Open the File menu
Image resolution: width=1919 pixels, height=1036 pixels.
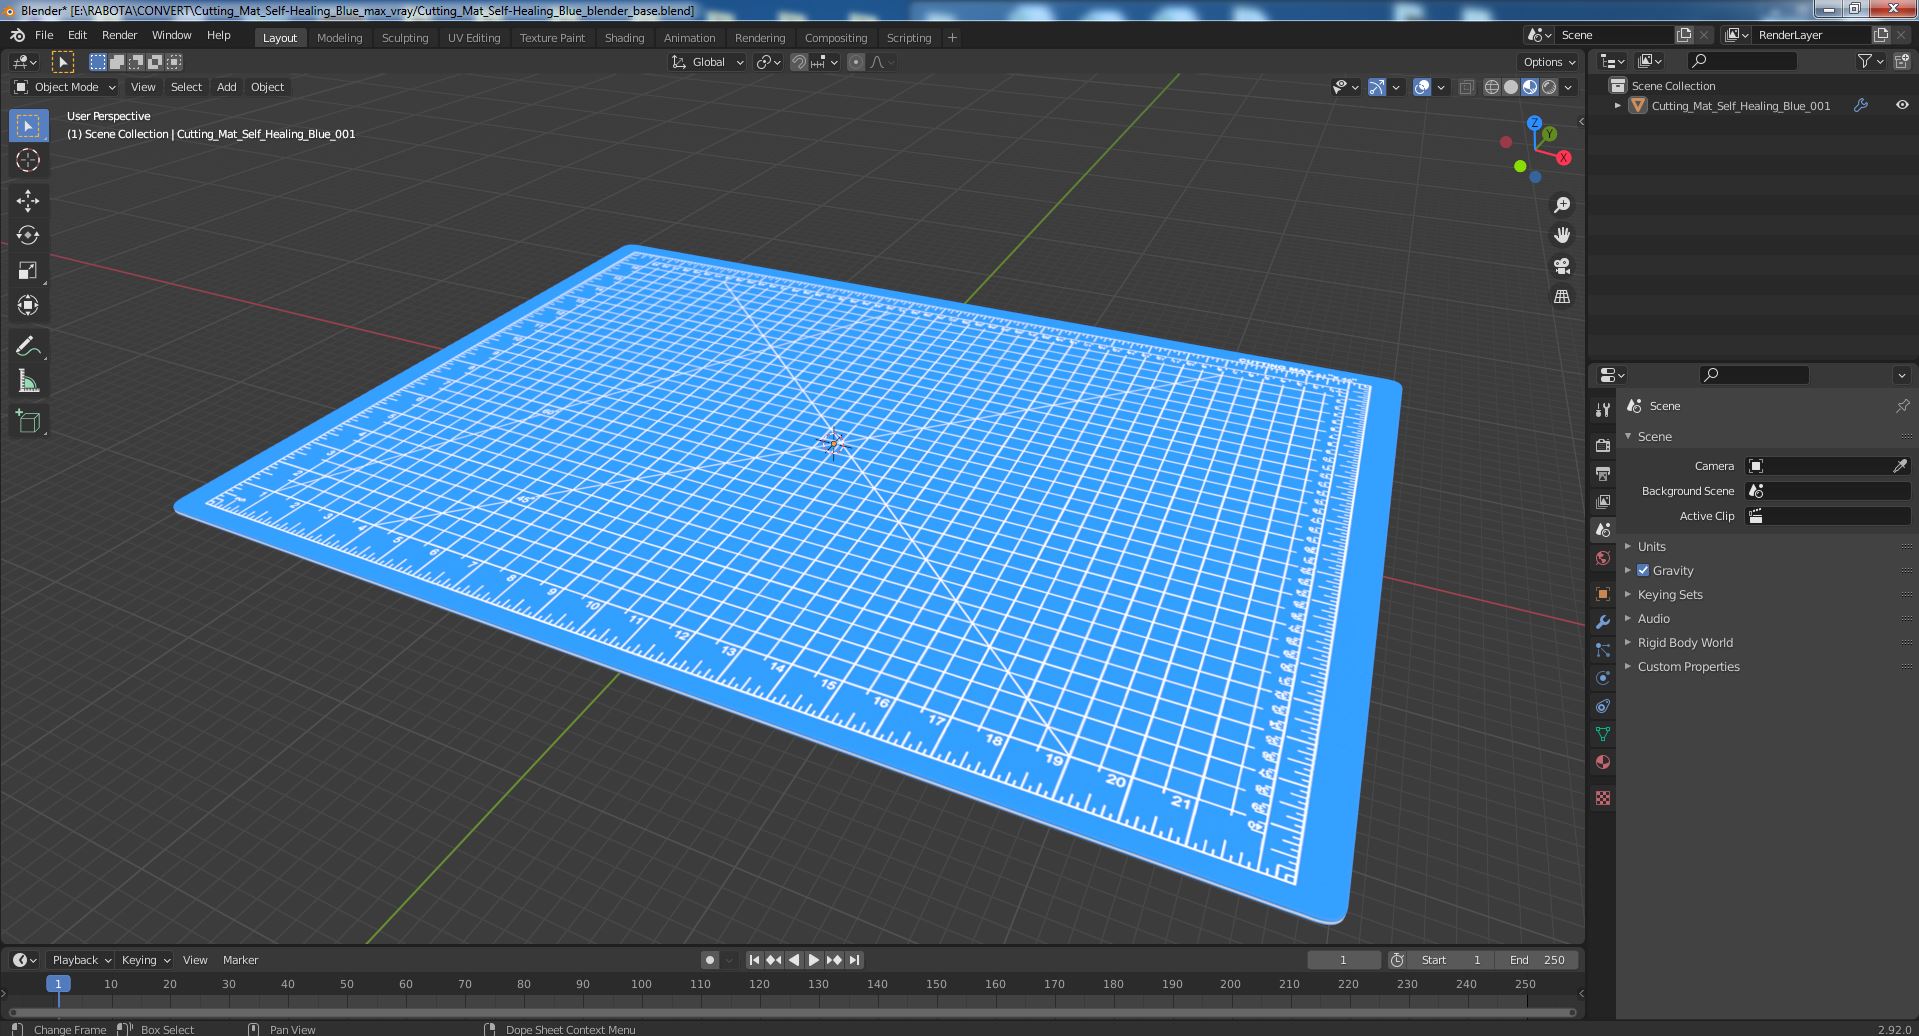click(44, 35)
